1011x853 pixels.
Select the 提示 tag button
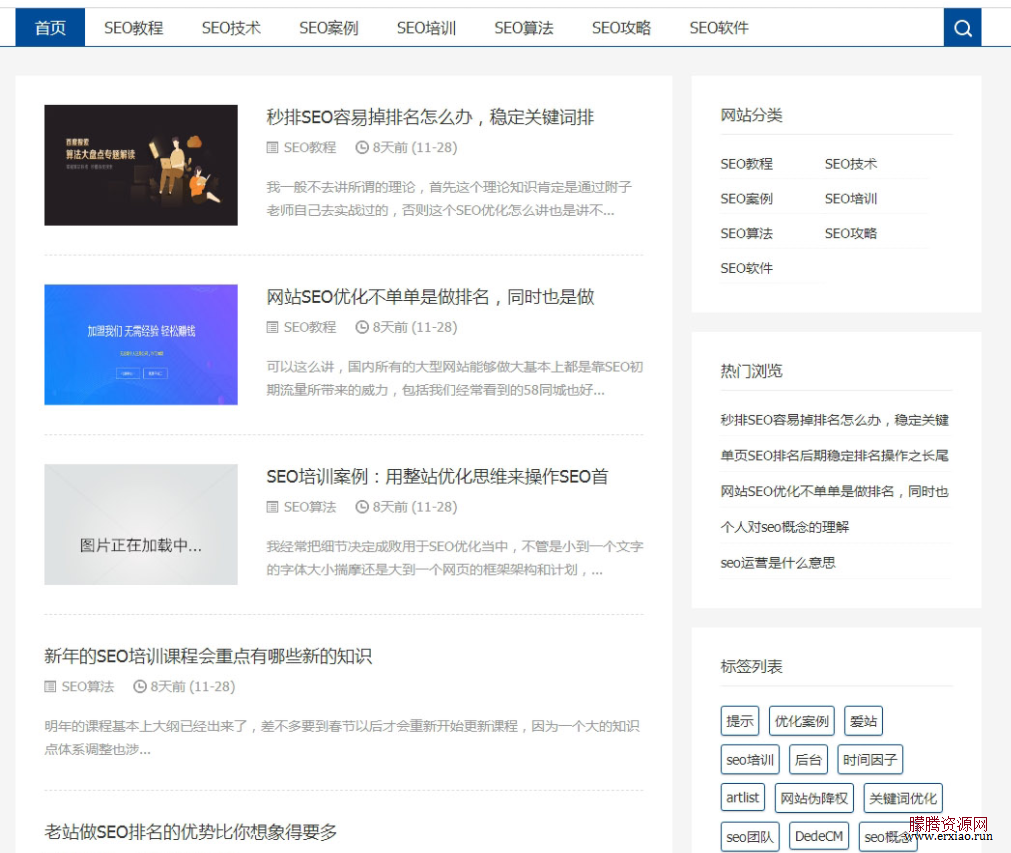tap(740, 721)
